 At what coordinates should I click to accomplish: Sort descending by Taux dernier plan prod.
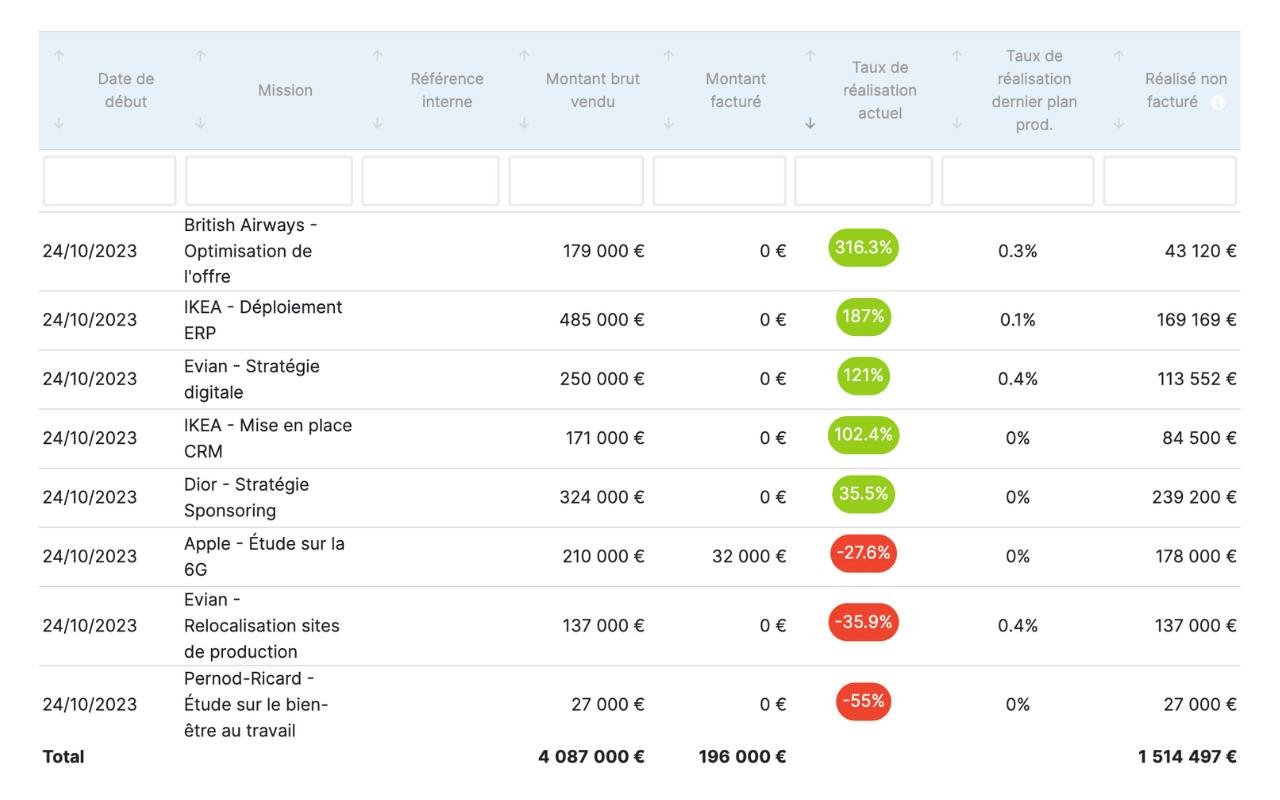(x=957, y=124)
